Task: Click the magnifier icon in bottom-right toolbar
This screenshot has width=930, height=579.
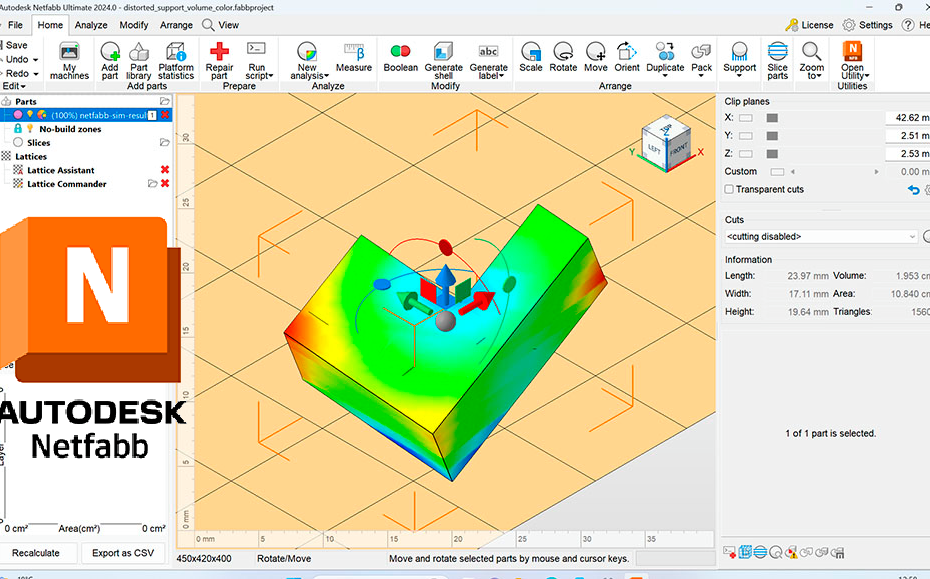Action: (776, 553)
